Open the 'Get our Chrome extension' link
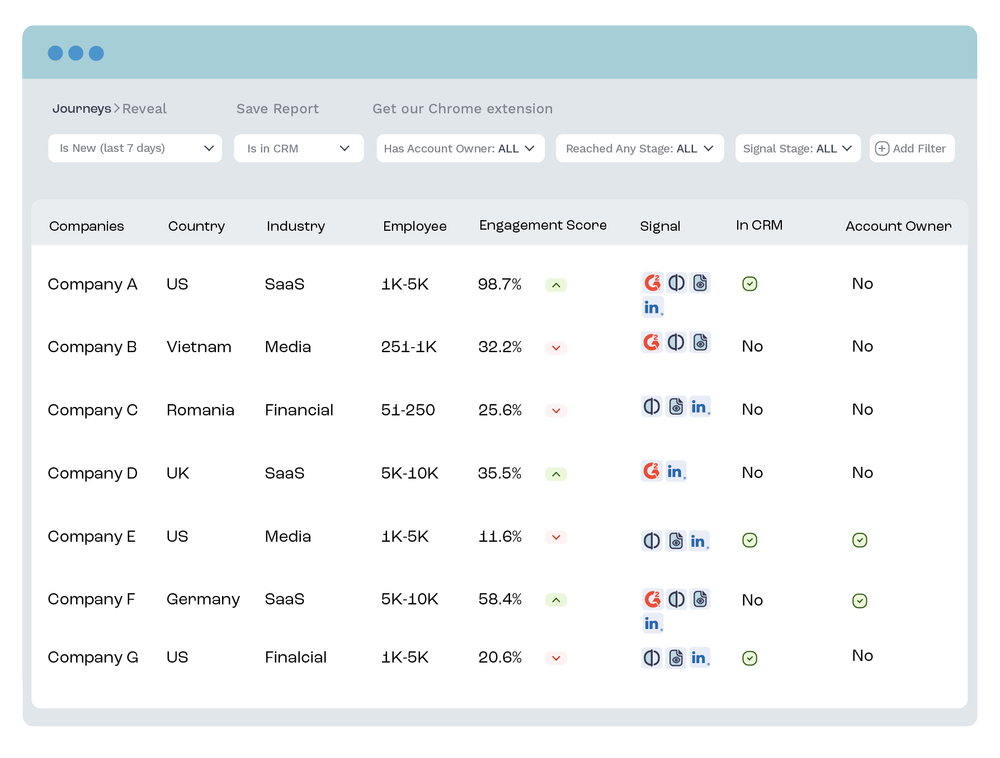 coord(462,108)
